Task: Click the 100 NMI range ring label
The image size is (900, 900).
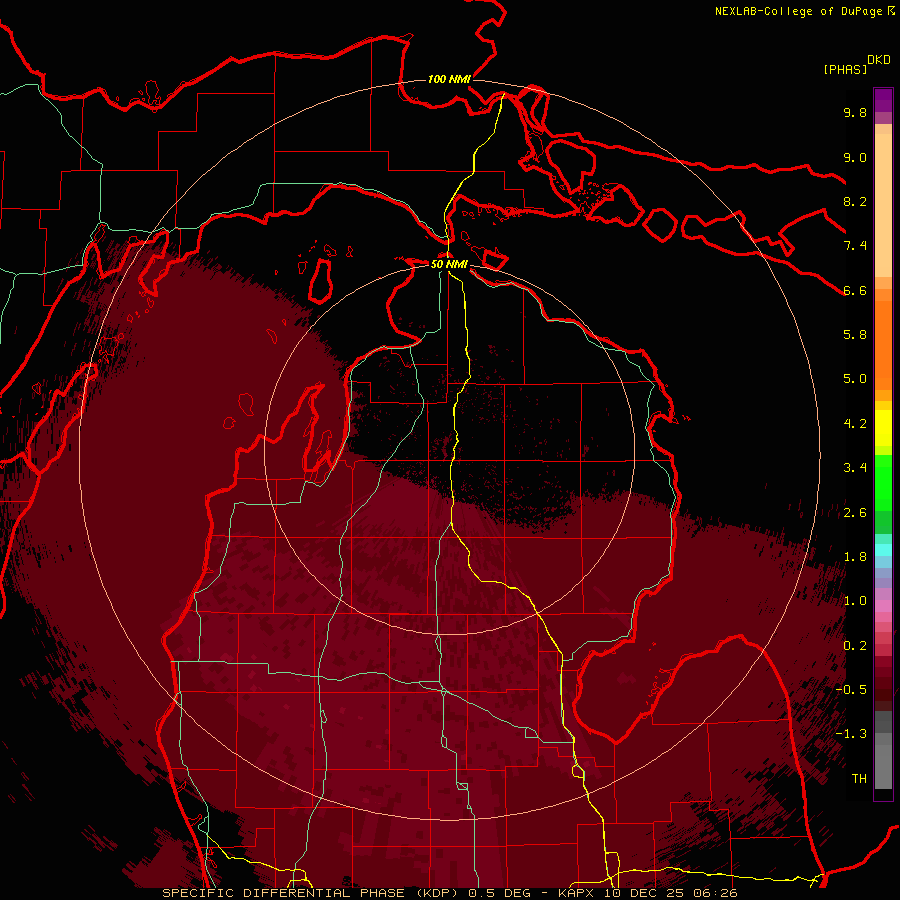Action: click(x=449, y=79)
